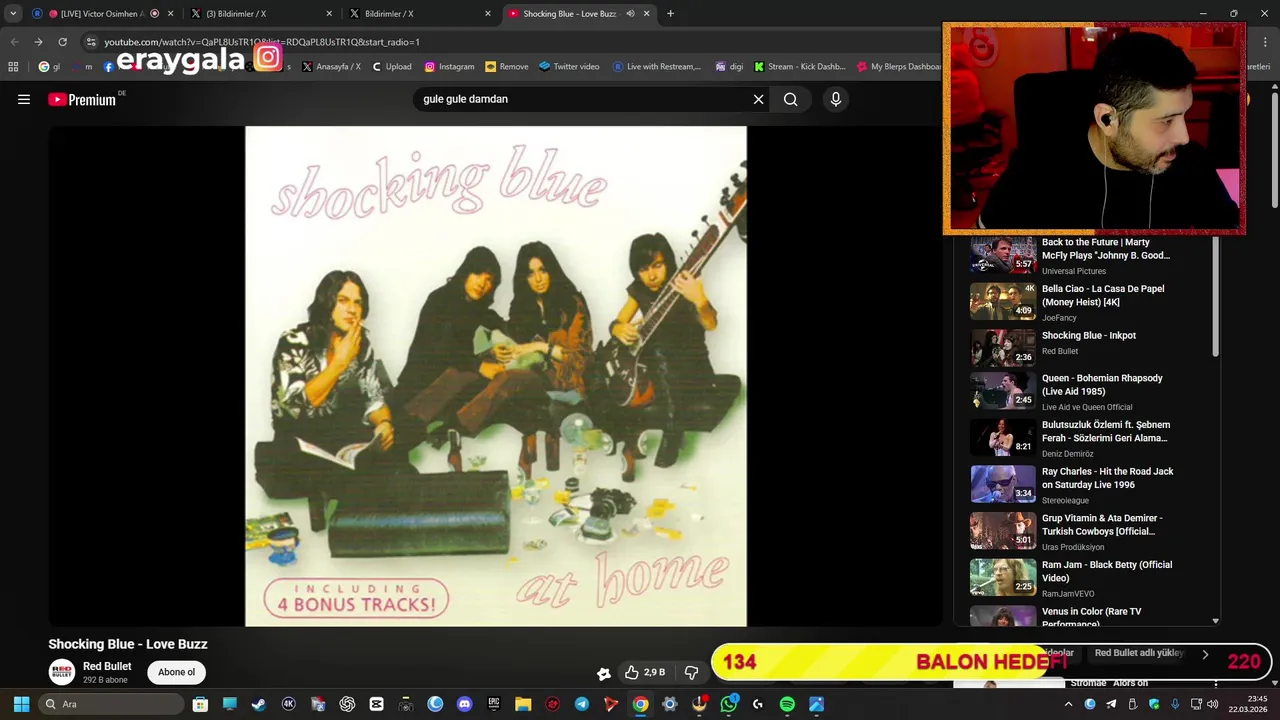Open Upload bookmark
This screenshot has width=1280, height=720.
[x=391, y=67]
